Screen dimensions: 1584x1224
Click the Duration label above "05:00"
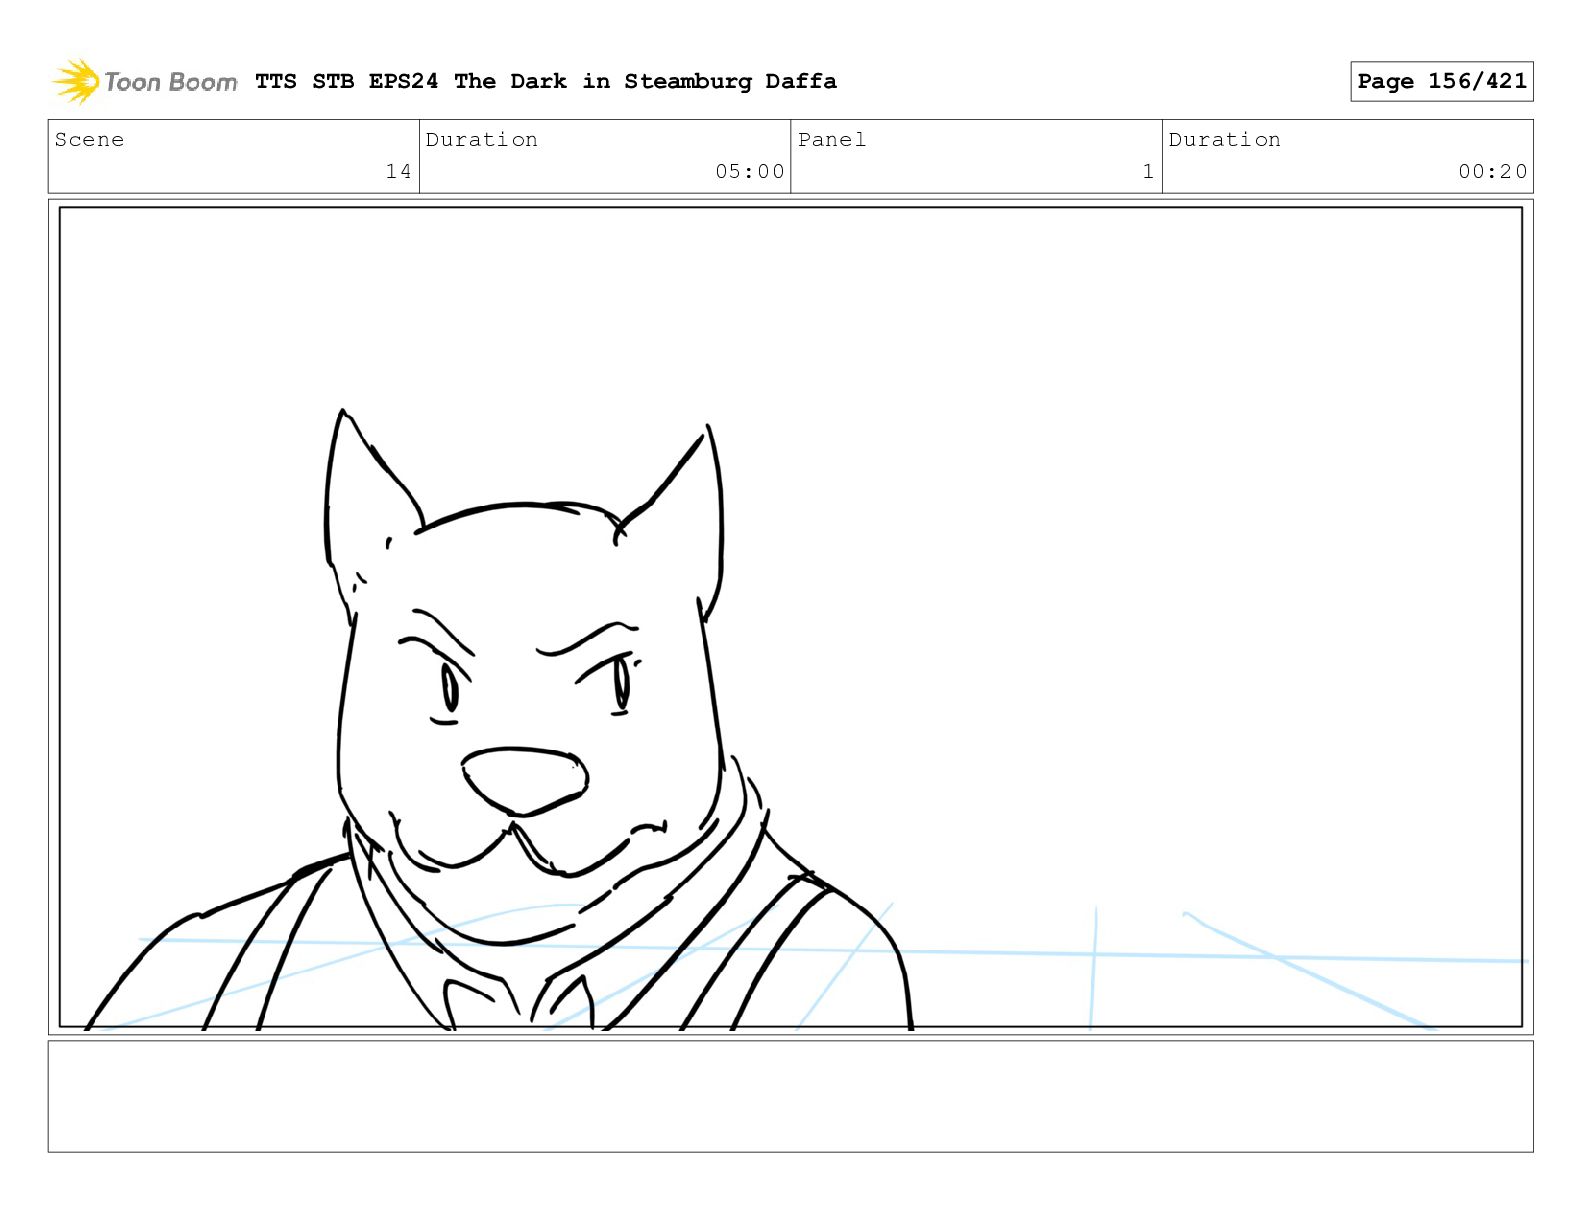(482, 140)
